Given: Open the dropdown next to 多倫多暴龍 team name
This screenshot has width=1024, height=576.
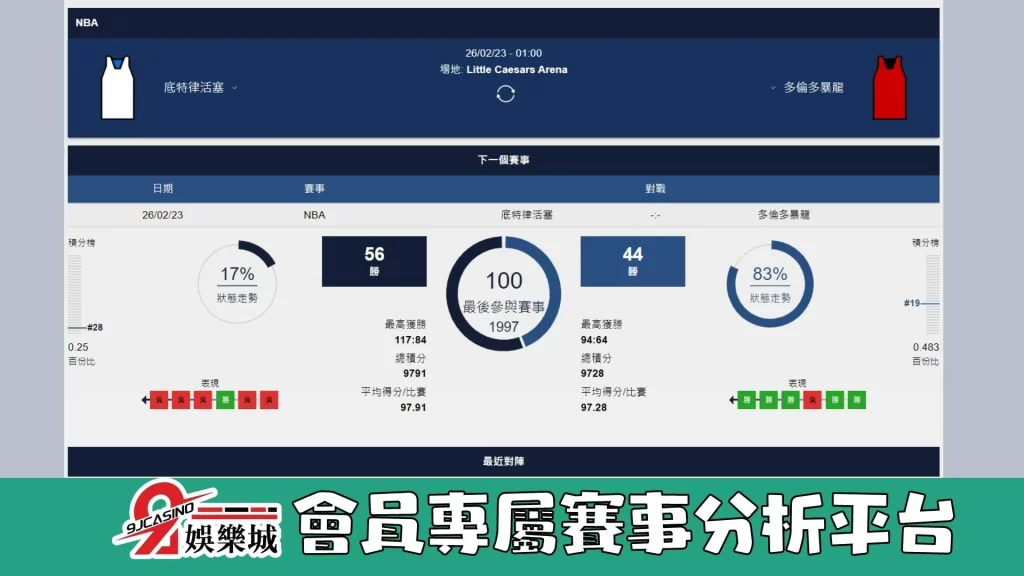Looking at the screenshot, I should (771, 86).
